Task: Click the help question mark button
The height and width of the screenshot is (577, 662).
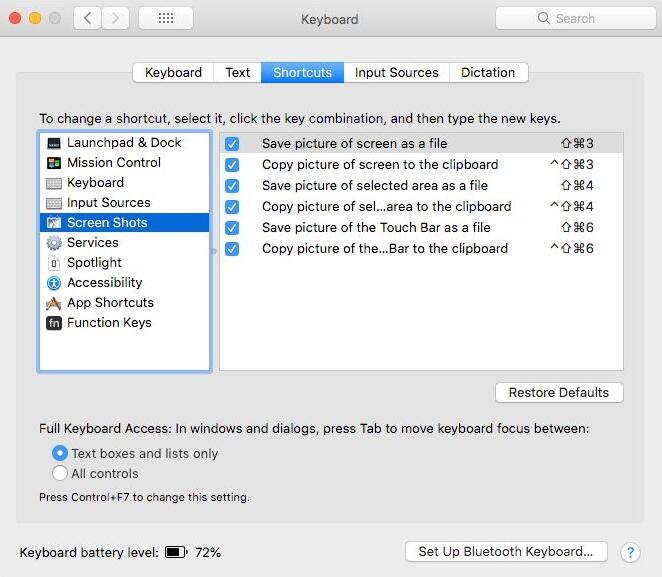Action: [630, 552]
